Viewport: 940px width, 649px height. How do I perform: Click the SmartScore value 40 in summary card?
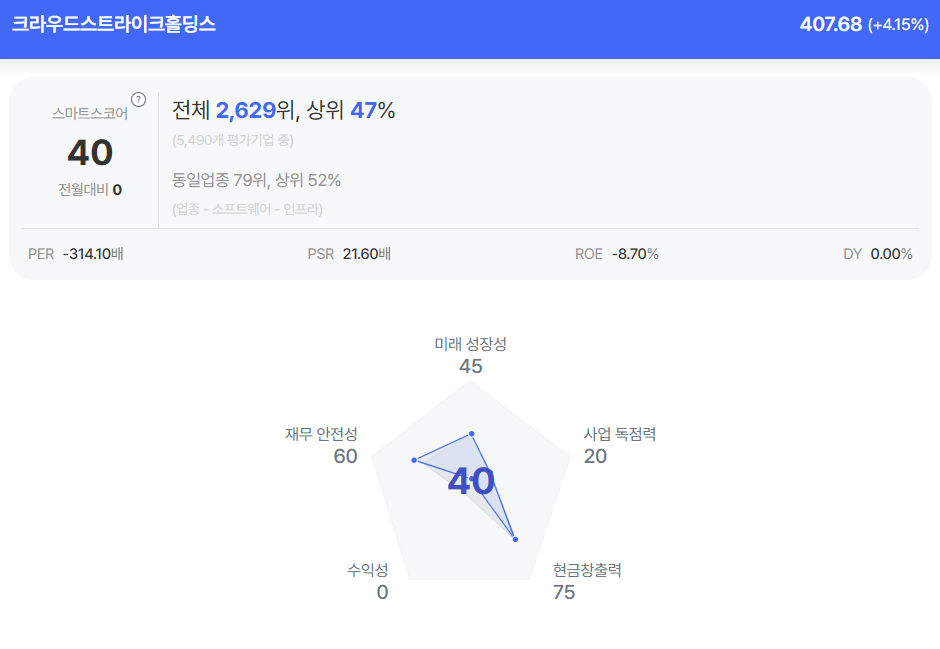(x=90, y=152)
